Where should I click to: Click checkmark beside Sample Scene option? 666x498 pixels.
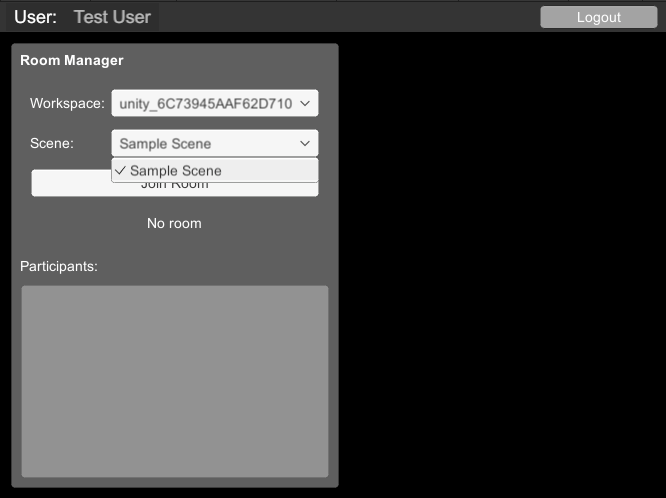pyautogui.click(x=120, y=171)
